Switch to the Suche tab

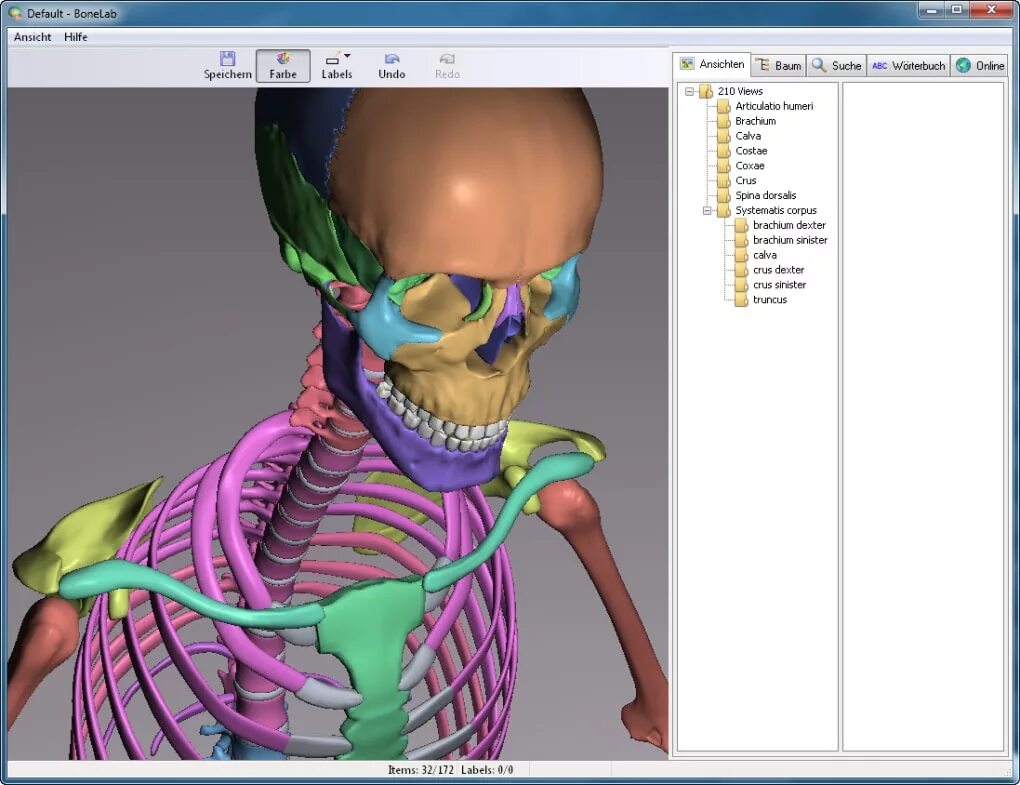point(837,66)
